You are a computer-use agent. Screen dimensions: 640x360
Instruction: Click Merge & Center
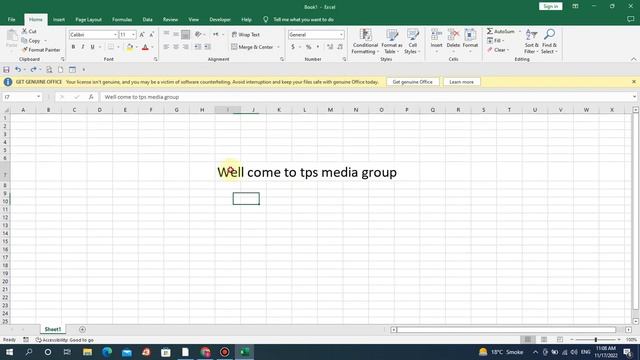(x=252, y=47)
